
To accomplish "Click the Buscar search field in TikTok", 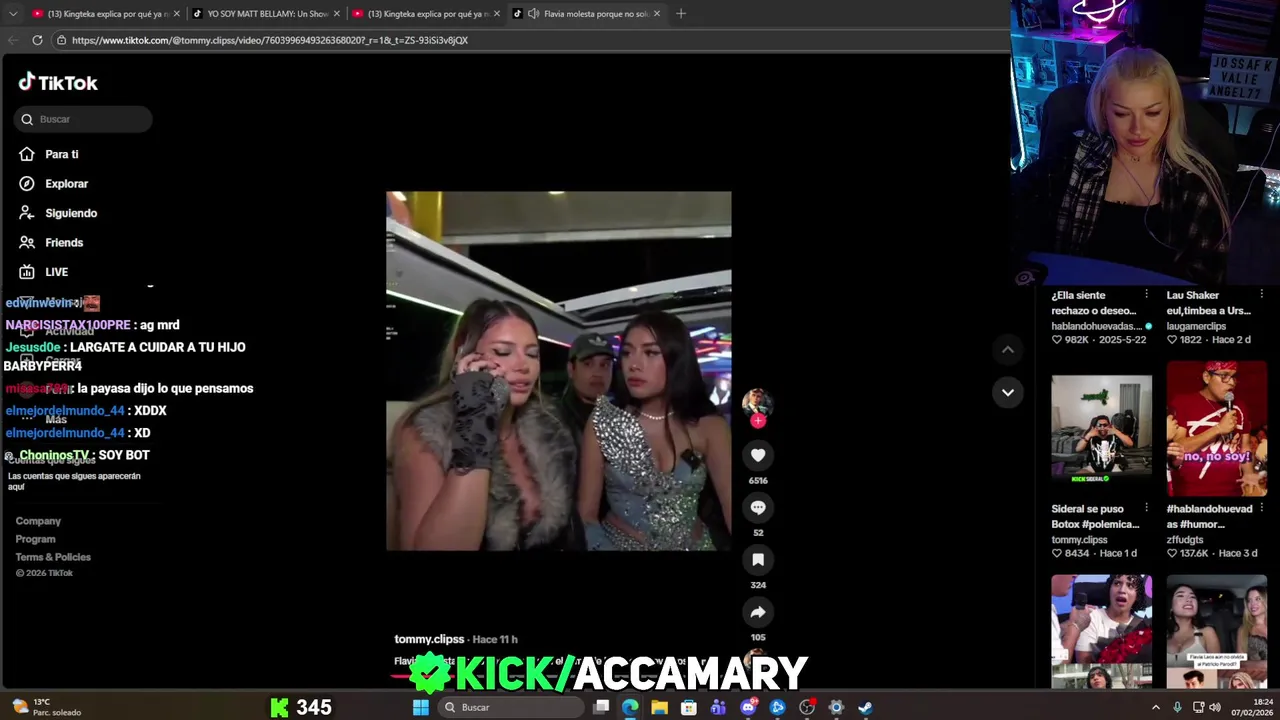I will click(x=83, y=119).
